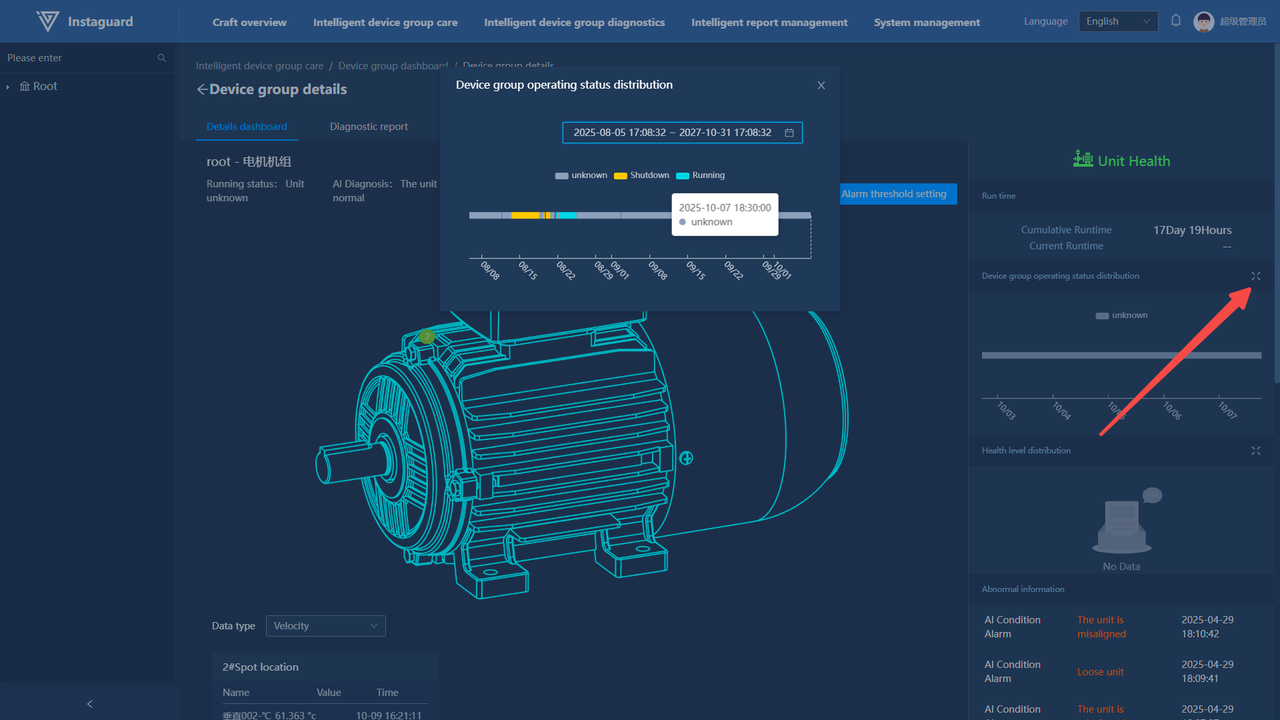This screenshot has width=1280, height=720.
Task: Click the user avatar icon
Action: pyautogui.click(x=1204, y=22)
